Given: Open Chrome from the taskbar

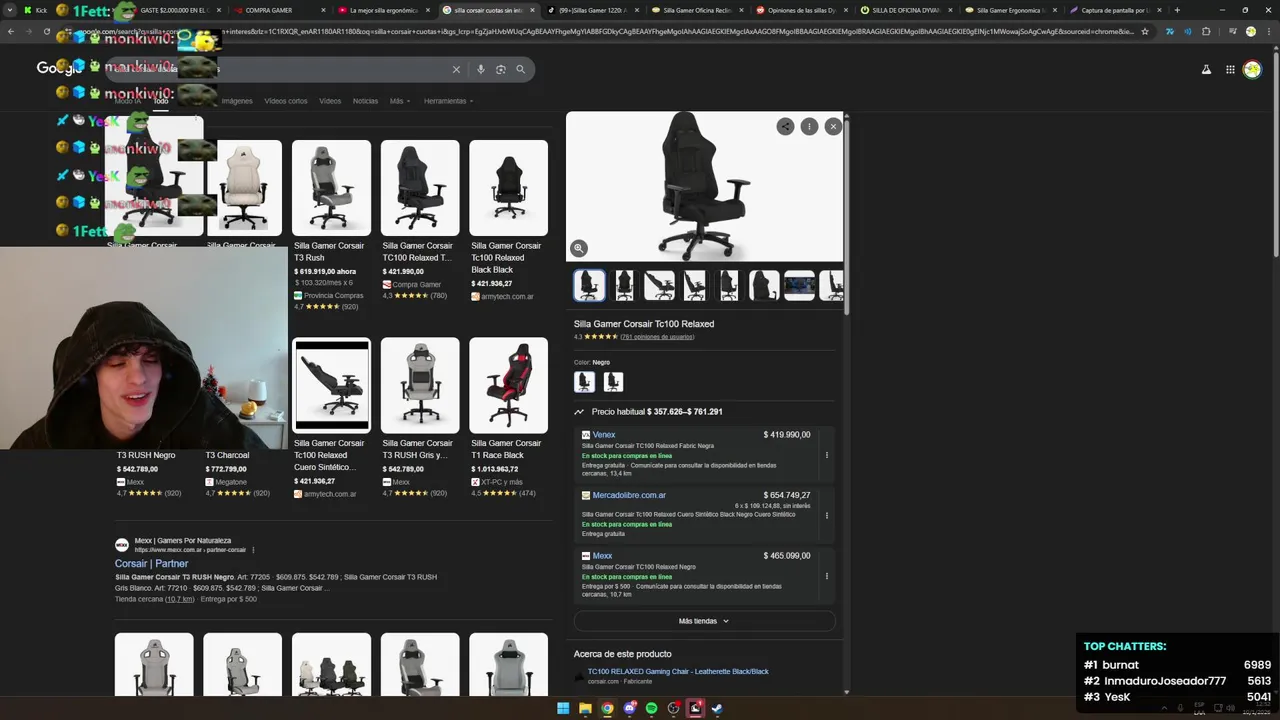Looking at the screenshot, I should [607, 708].
